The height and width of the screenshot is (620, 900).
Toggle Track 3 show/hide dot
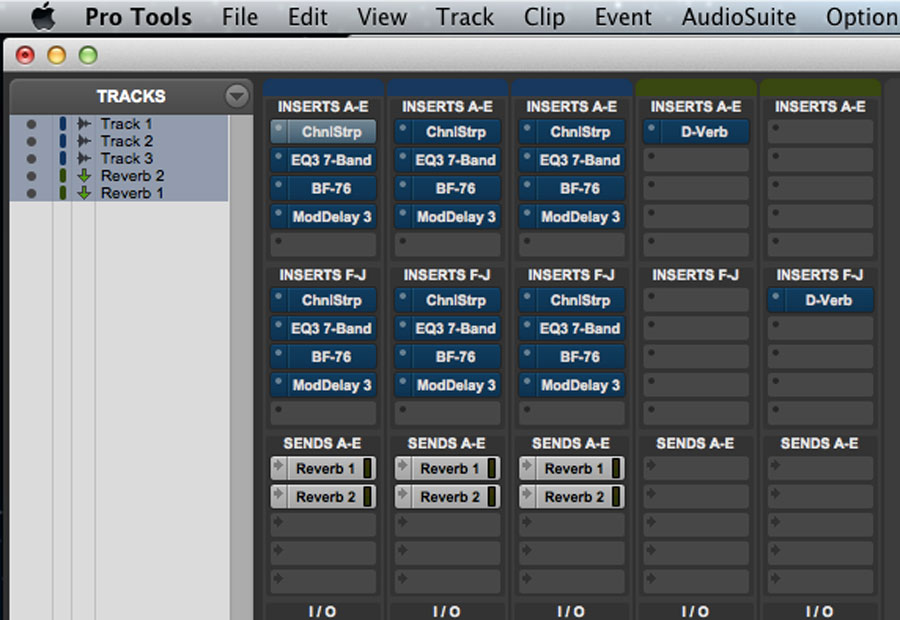(x=32, y=158)
